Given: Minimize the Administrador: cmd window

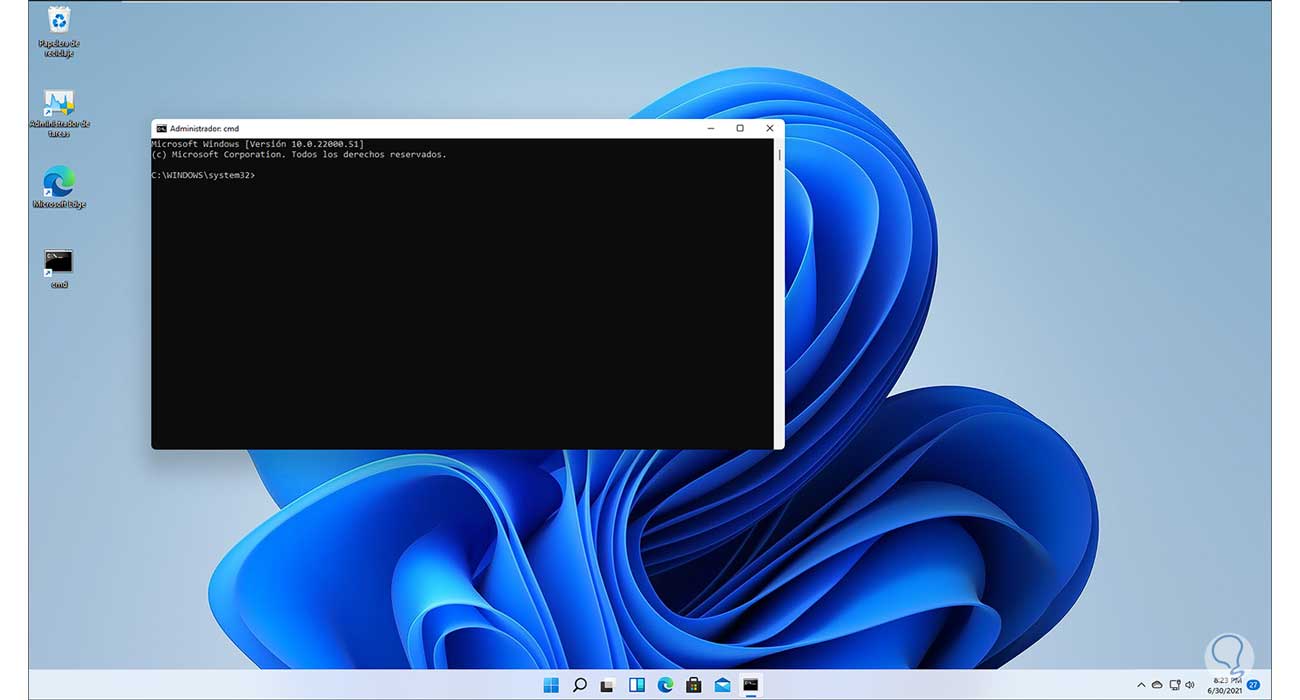Looking at the screenshot, I should 710,128.
